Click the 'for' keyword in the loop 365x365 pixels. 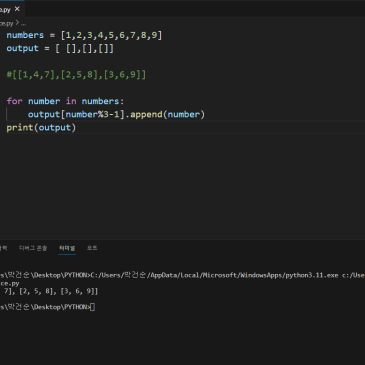click(14, 101)
